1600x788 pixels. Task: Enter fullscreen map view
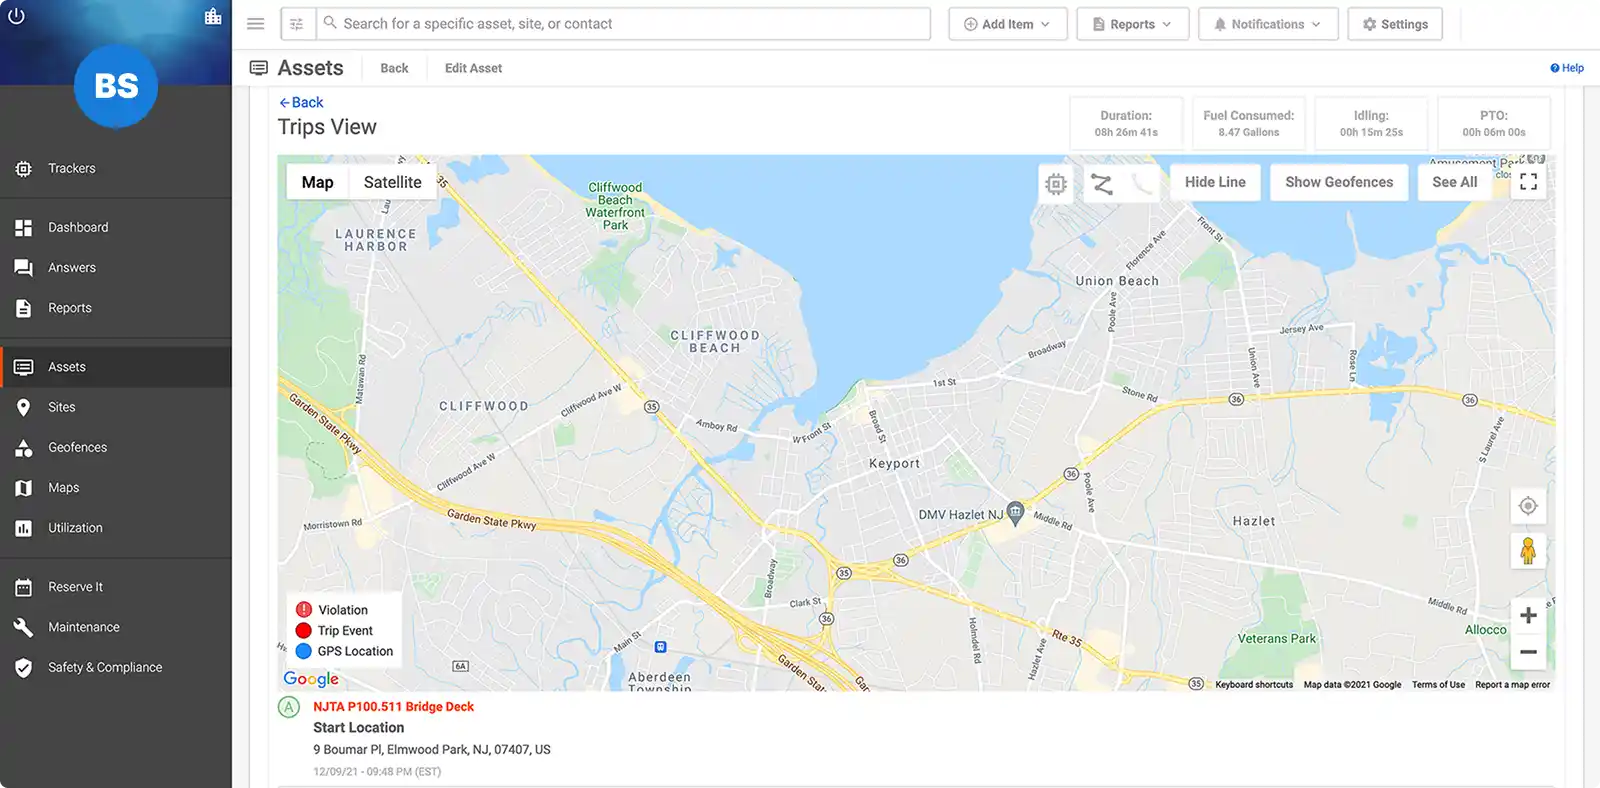pyautogui.click(x=1528, y=182)
